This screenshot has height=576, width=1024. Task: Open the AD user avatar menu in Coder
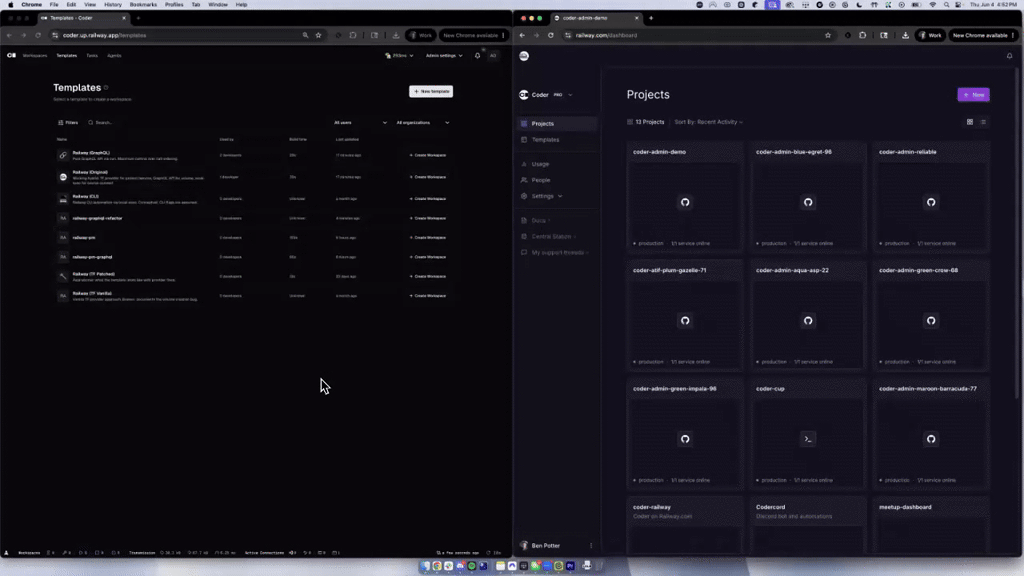[493, 56]
